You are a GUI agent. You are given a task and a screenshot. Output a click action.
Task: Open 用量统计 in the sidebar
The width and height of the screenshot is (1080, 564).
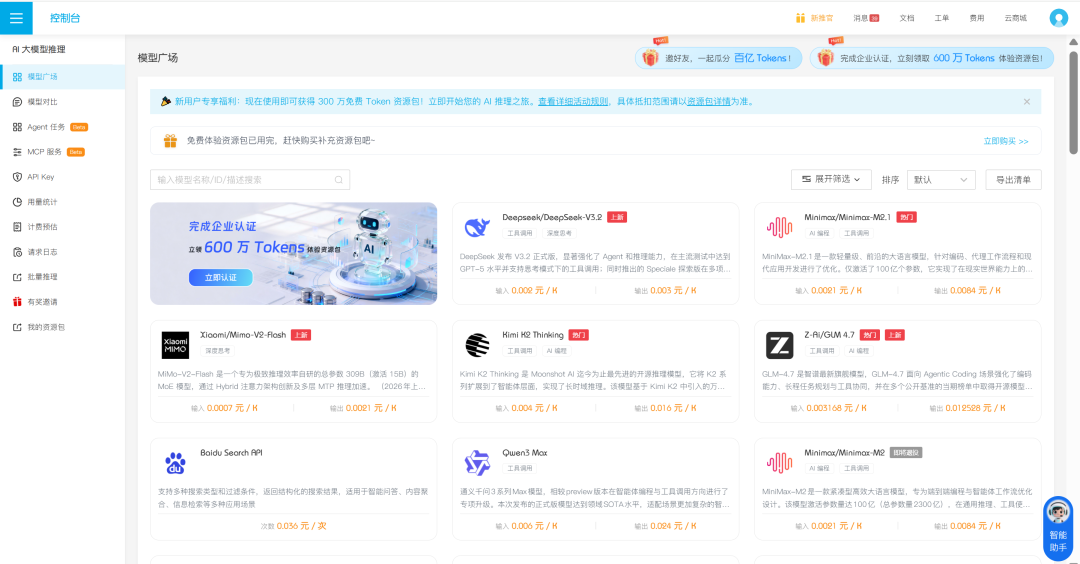62,202
